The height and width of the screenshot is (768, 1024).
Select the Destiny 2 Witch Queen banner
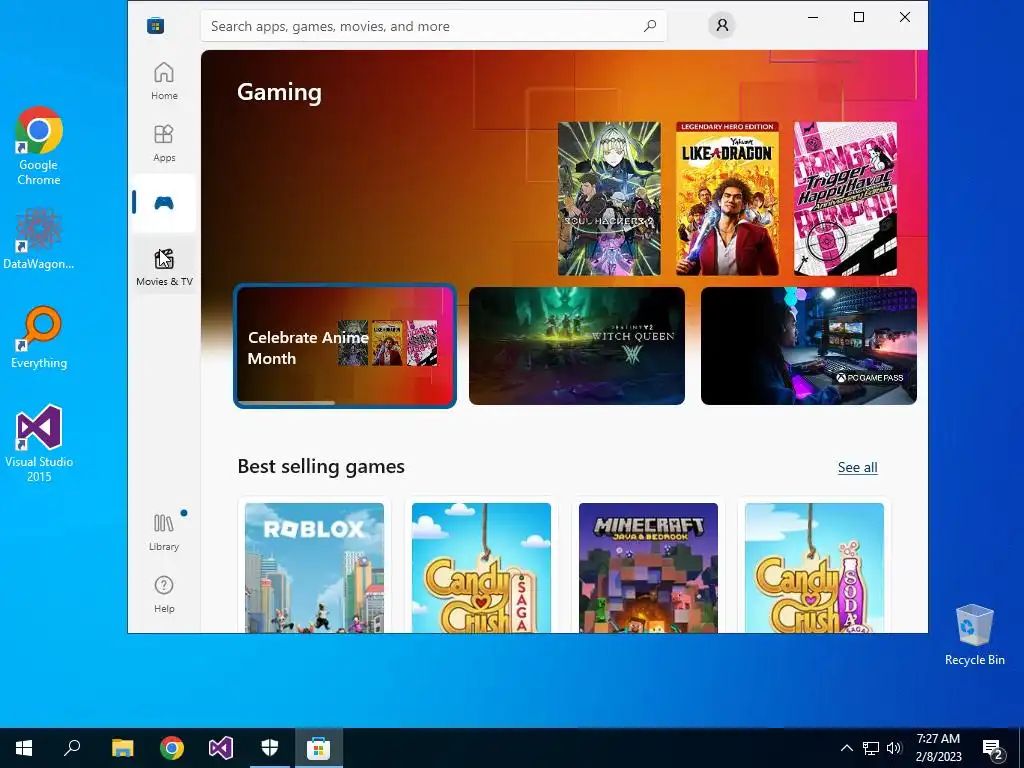click(577, 345)
